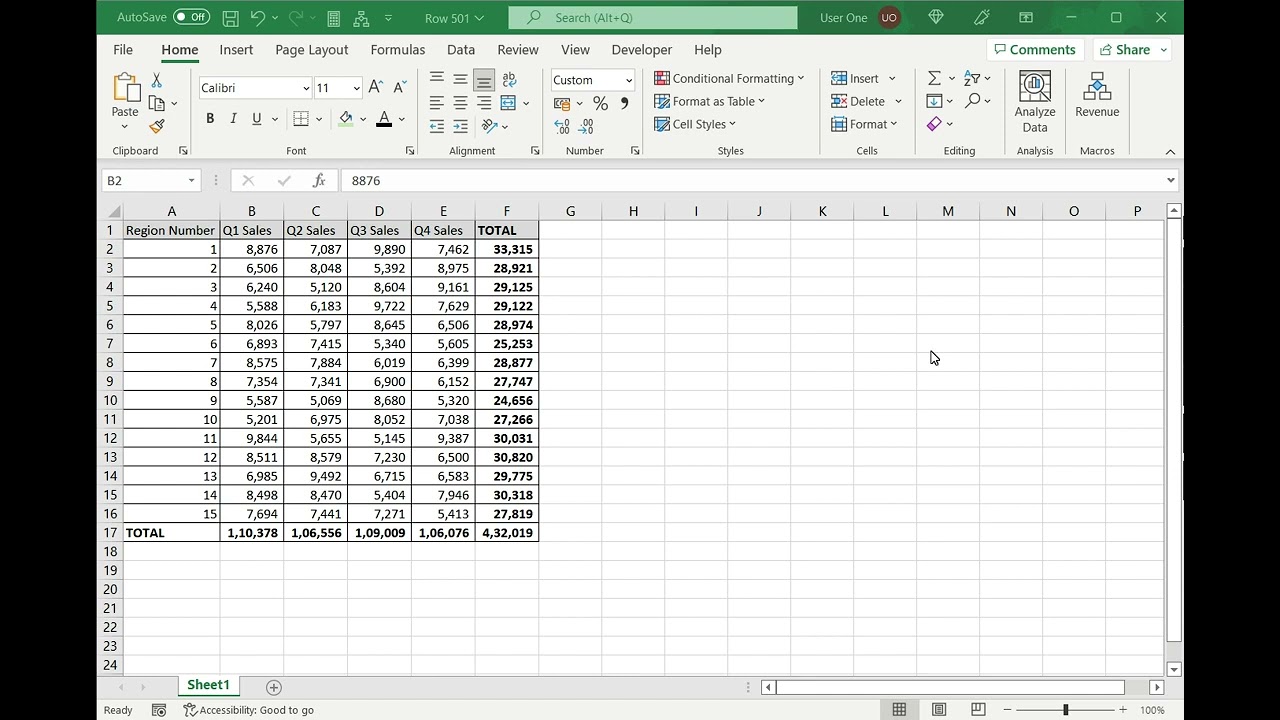Toggle Bold formatting
This screenshot has height=720, width=1280.
pos(210,119)
